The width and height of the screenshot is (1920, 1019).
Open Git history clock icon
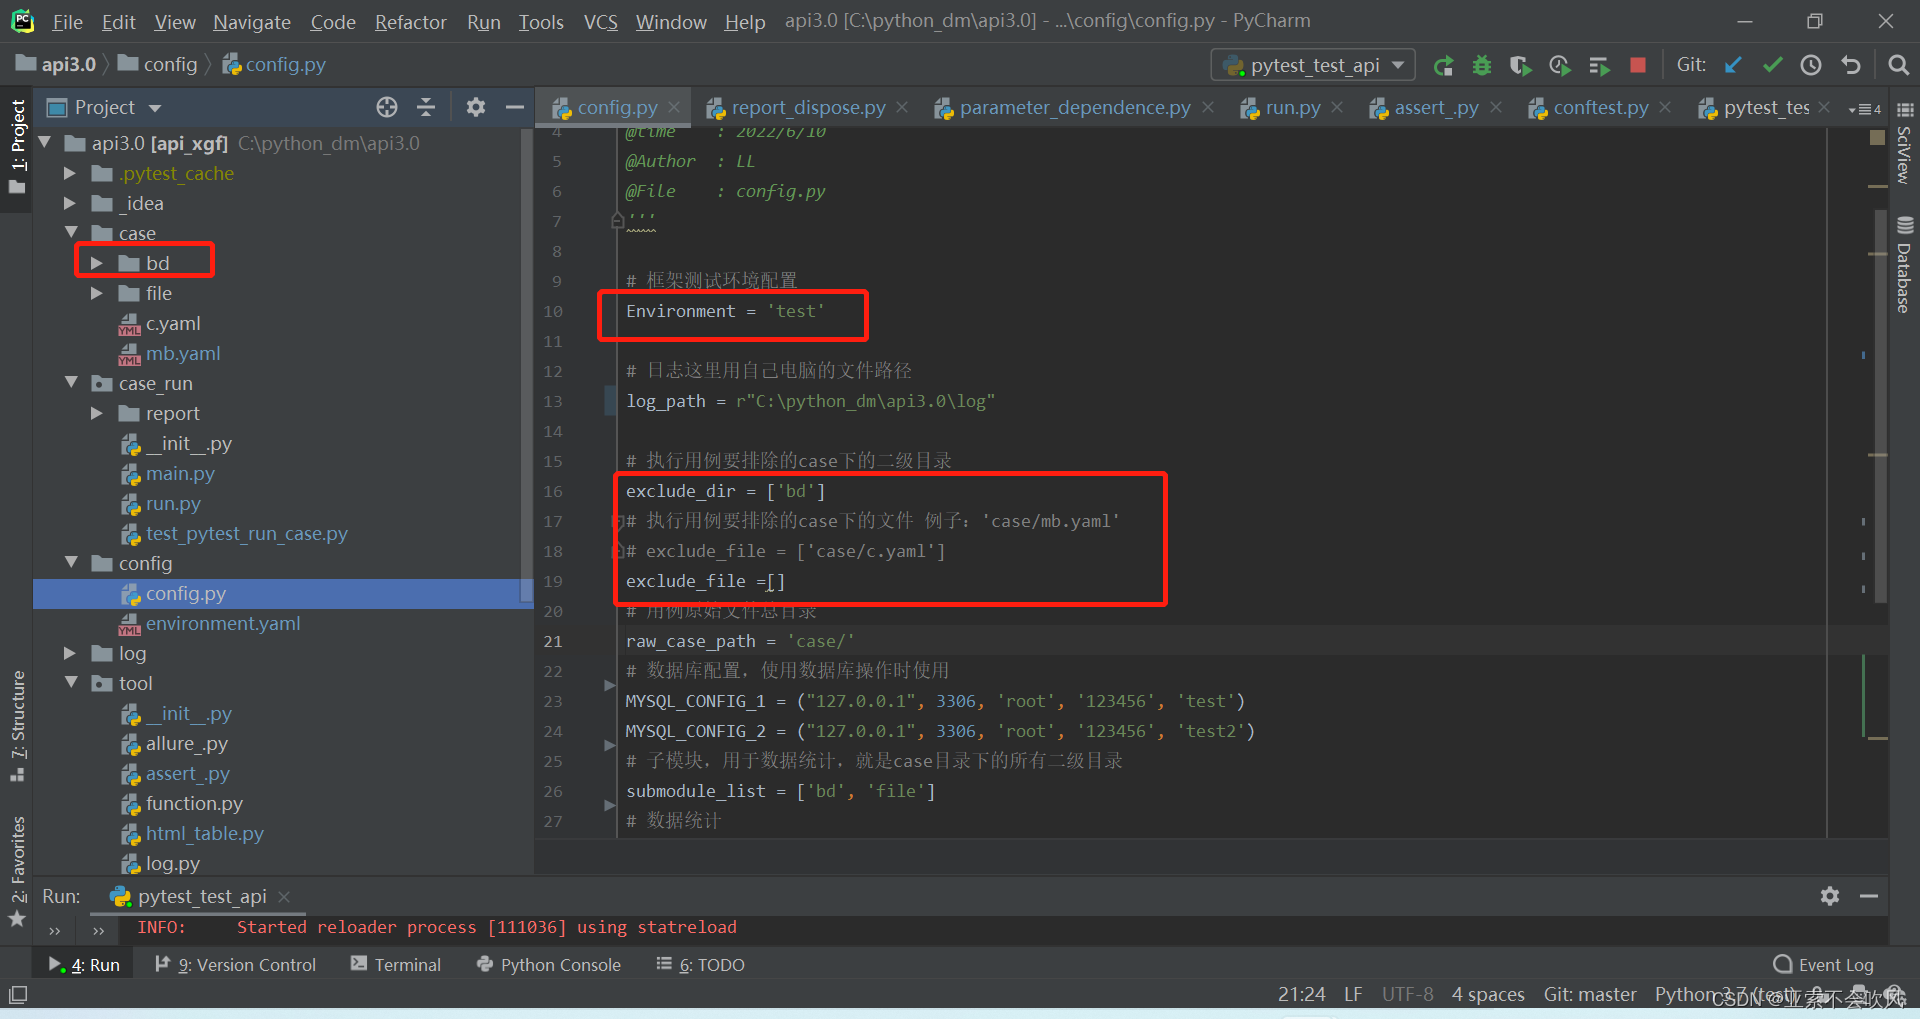pos(1811,65)
